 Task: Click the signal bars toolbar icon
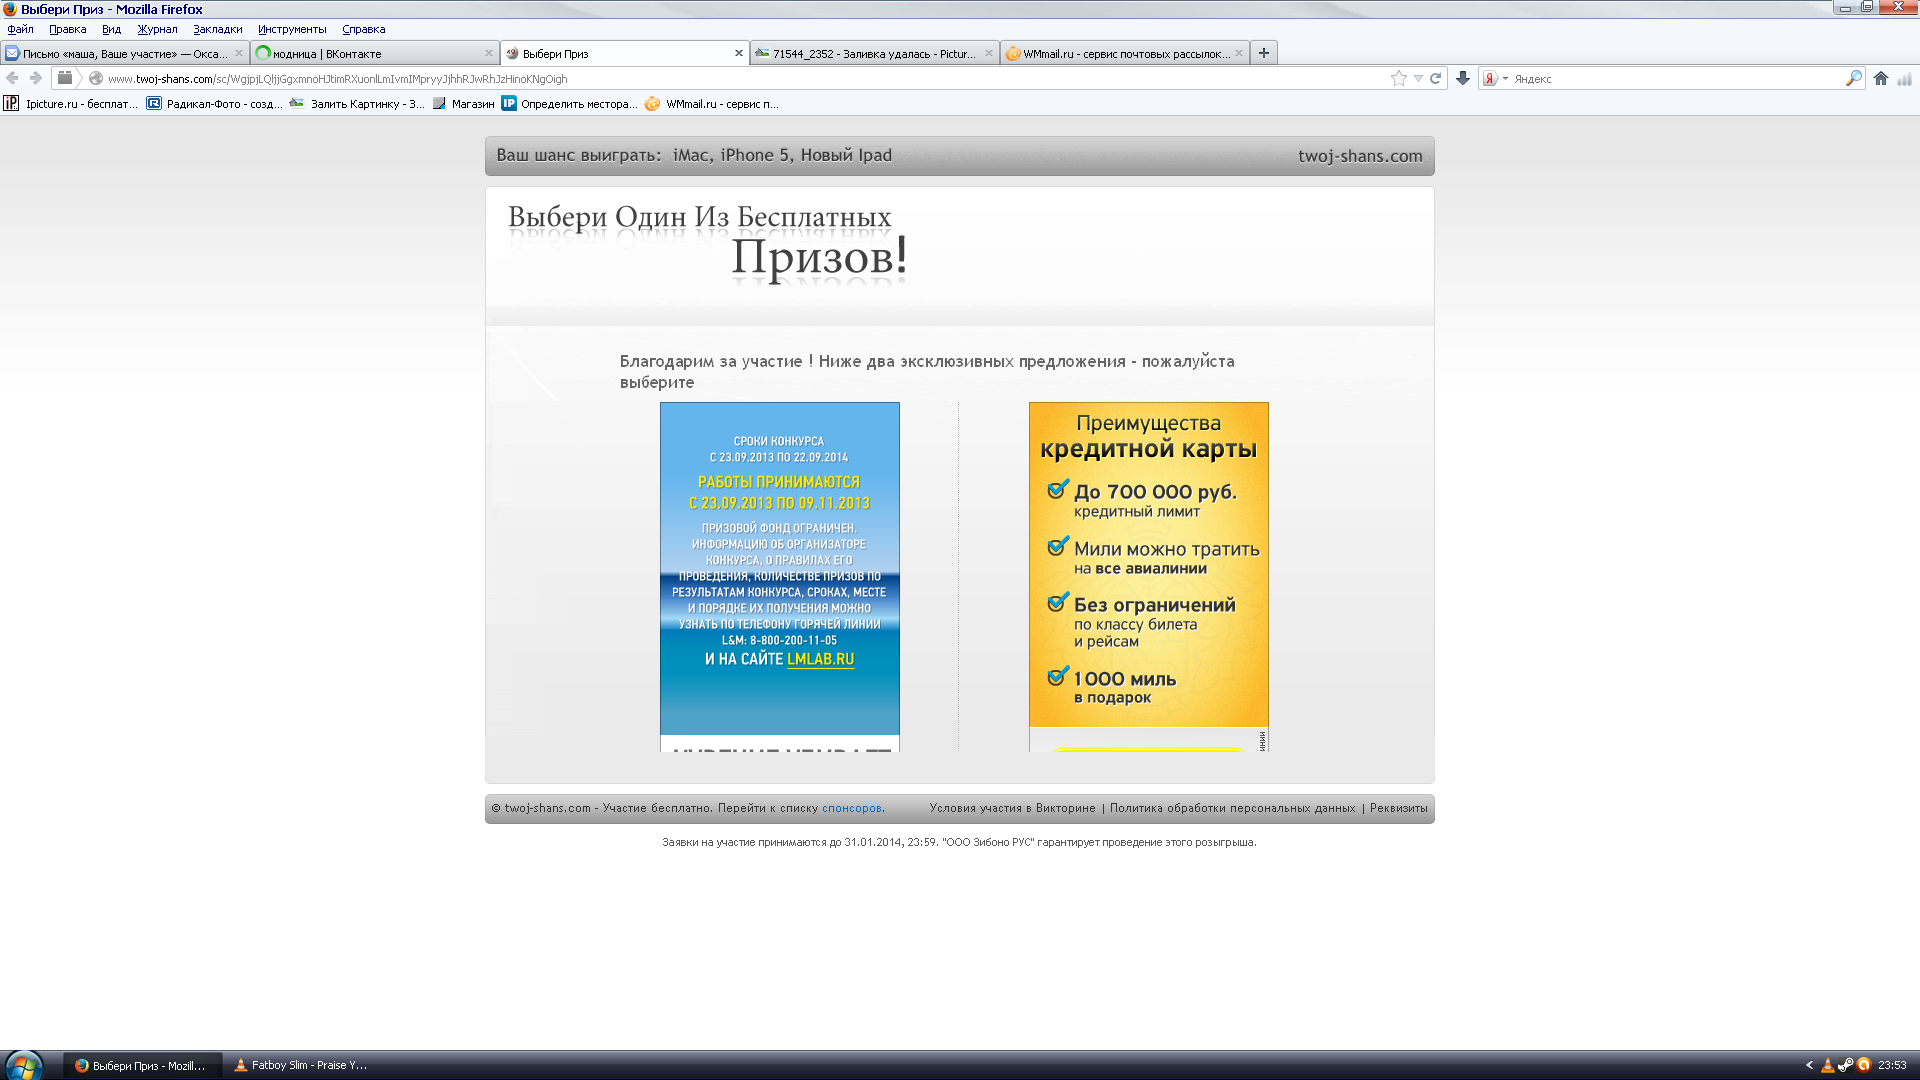click(x=1905, y=78)
